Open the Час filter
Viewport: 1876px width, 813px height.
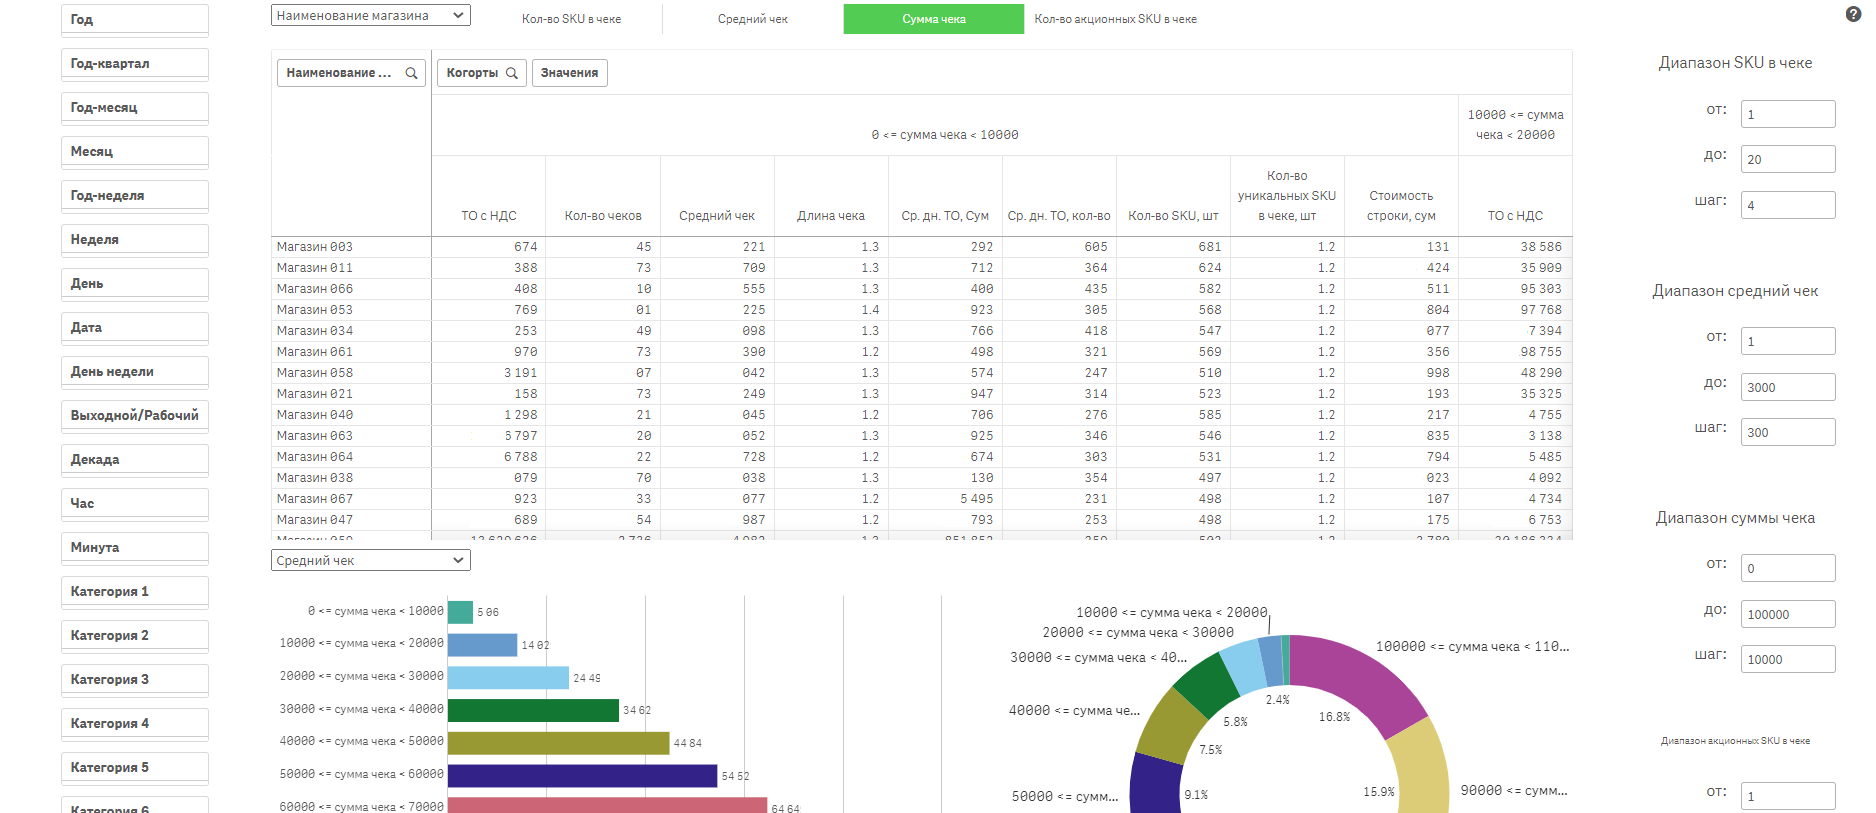coord(135,504)
